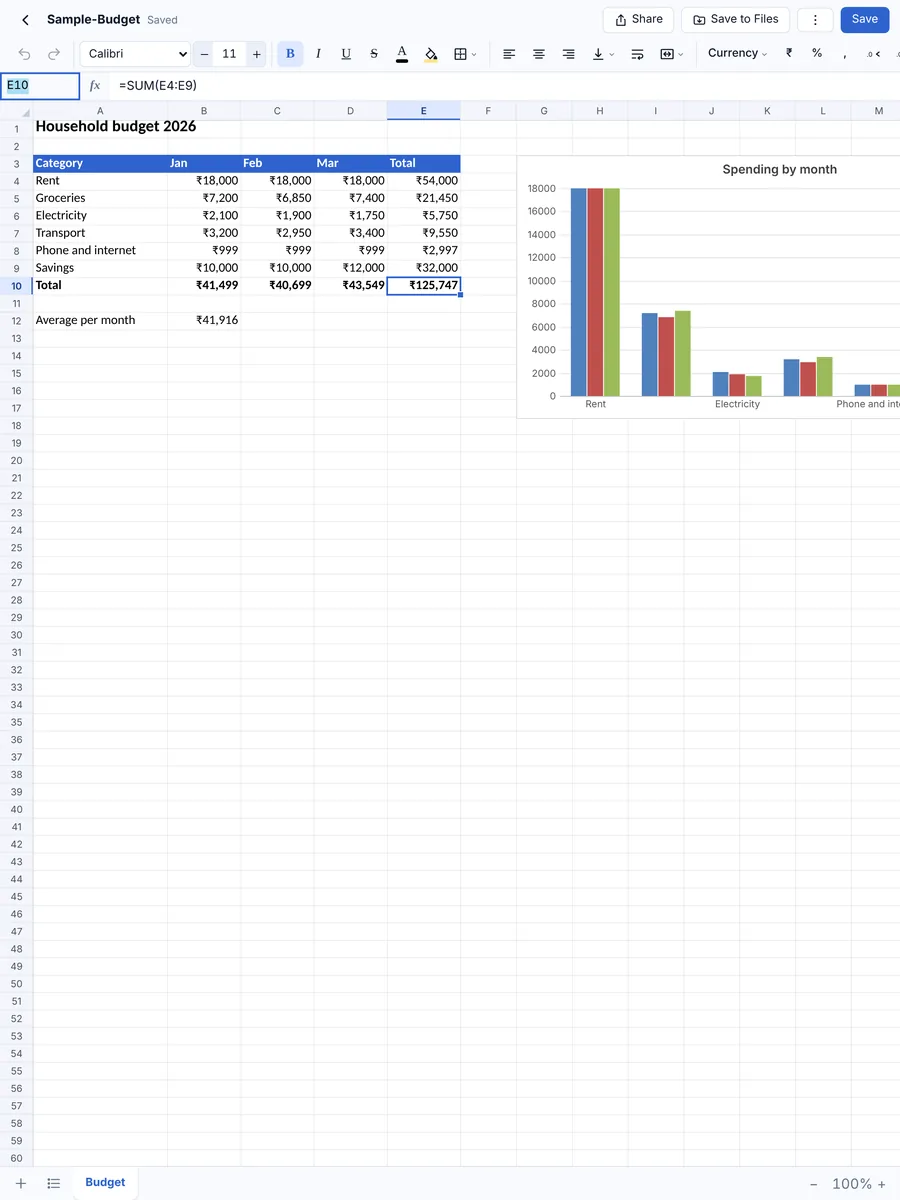Add a new sheet
900x1200 pixels.
point(21,1183)
